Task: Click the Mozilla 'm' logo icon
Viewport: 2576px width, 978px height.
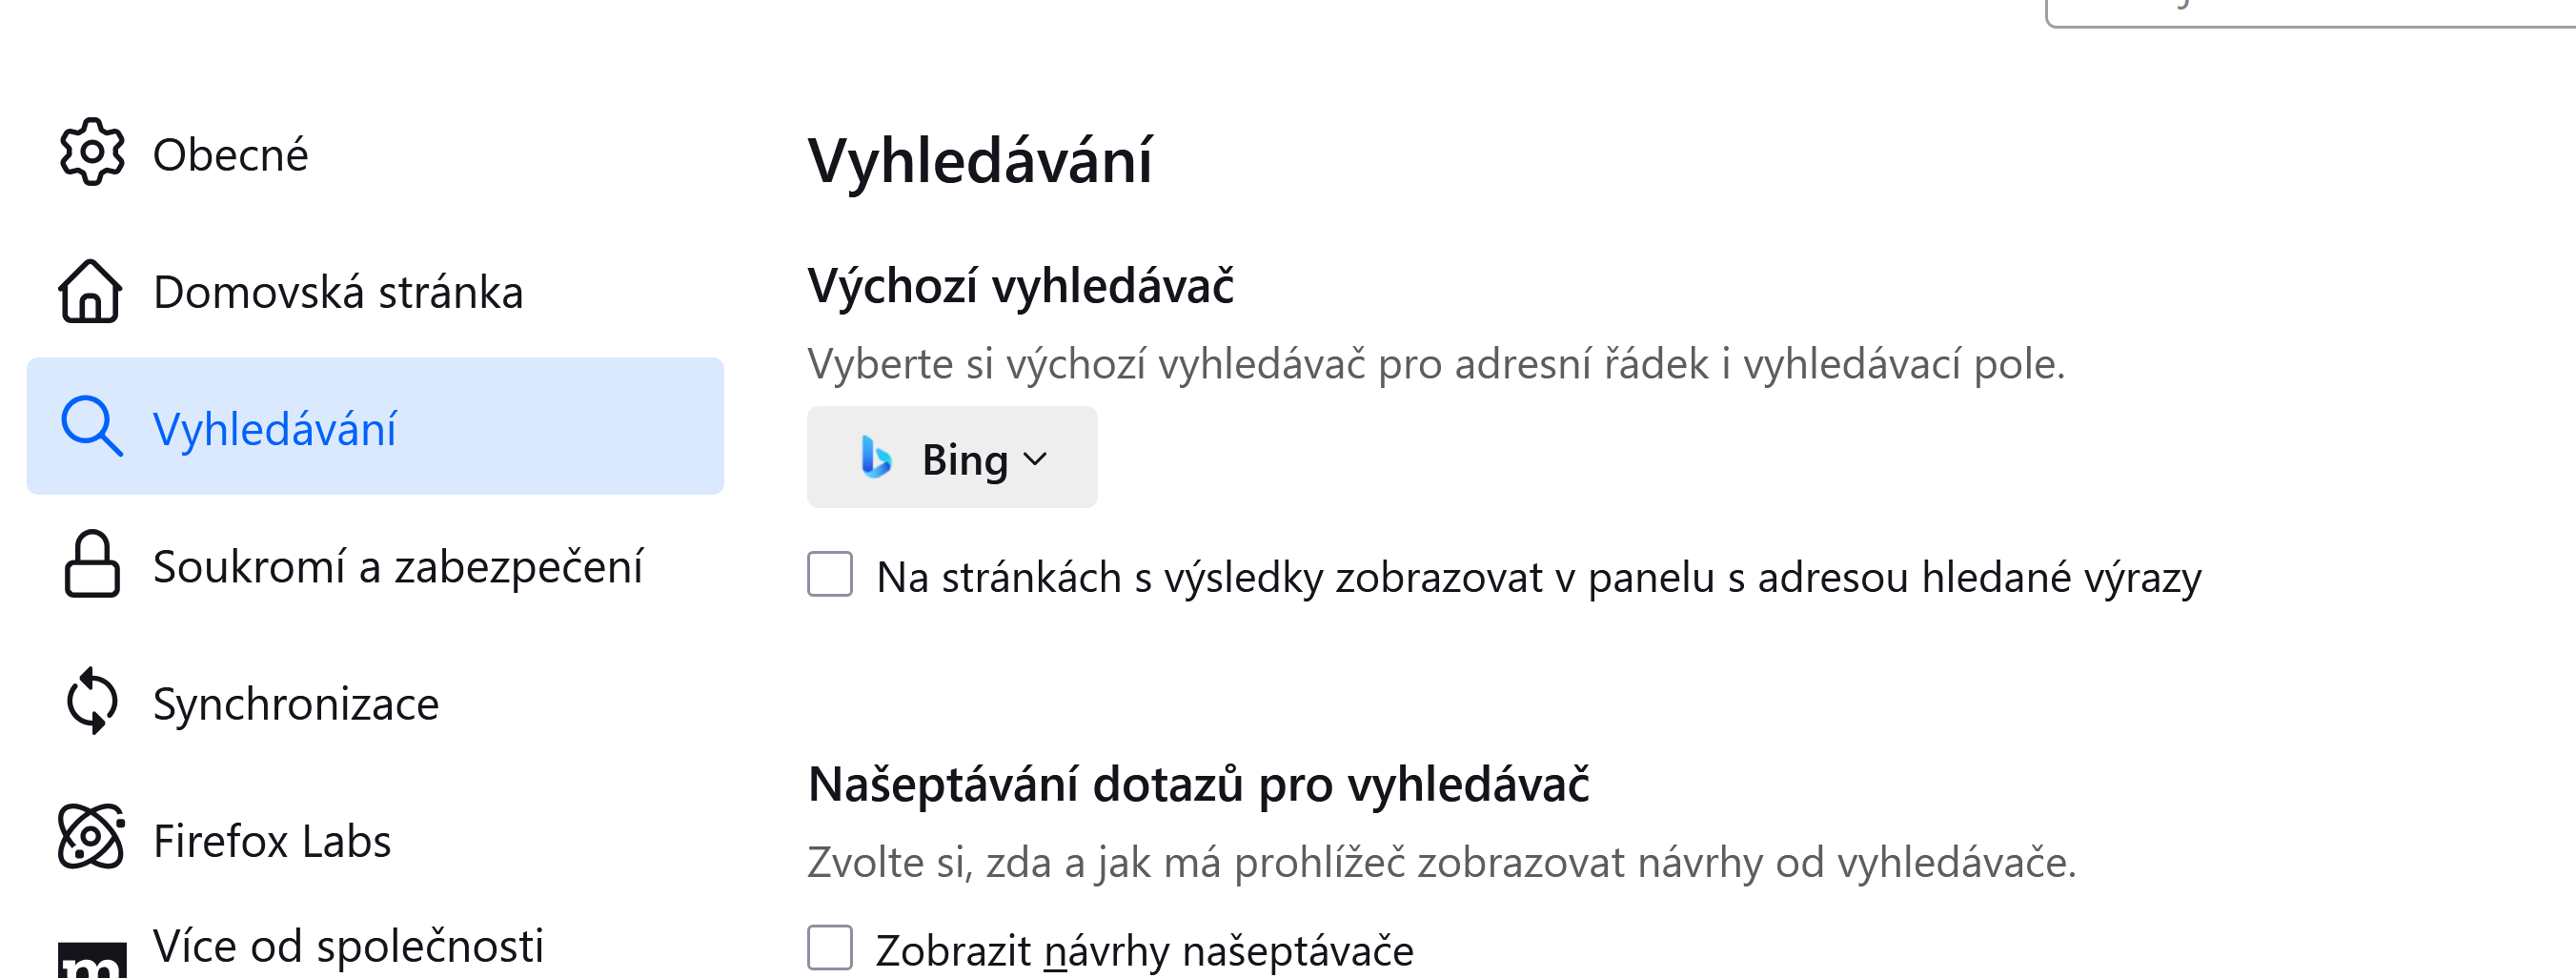Action: pos(91,962)
